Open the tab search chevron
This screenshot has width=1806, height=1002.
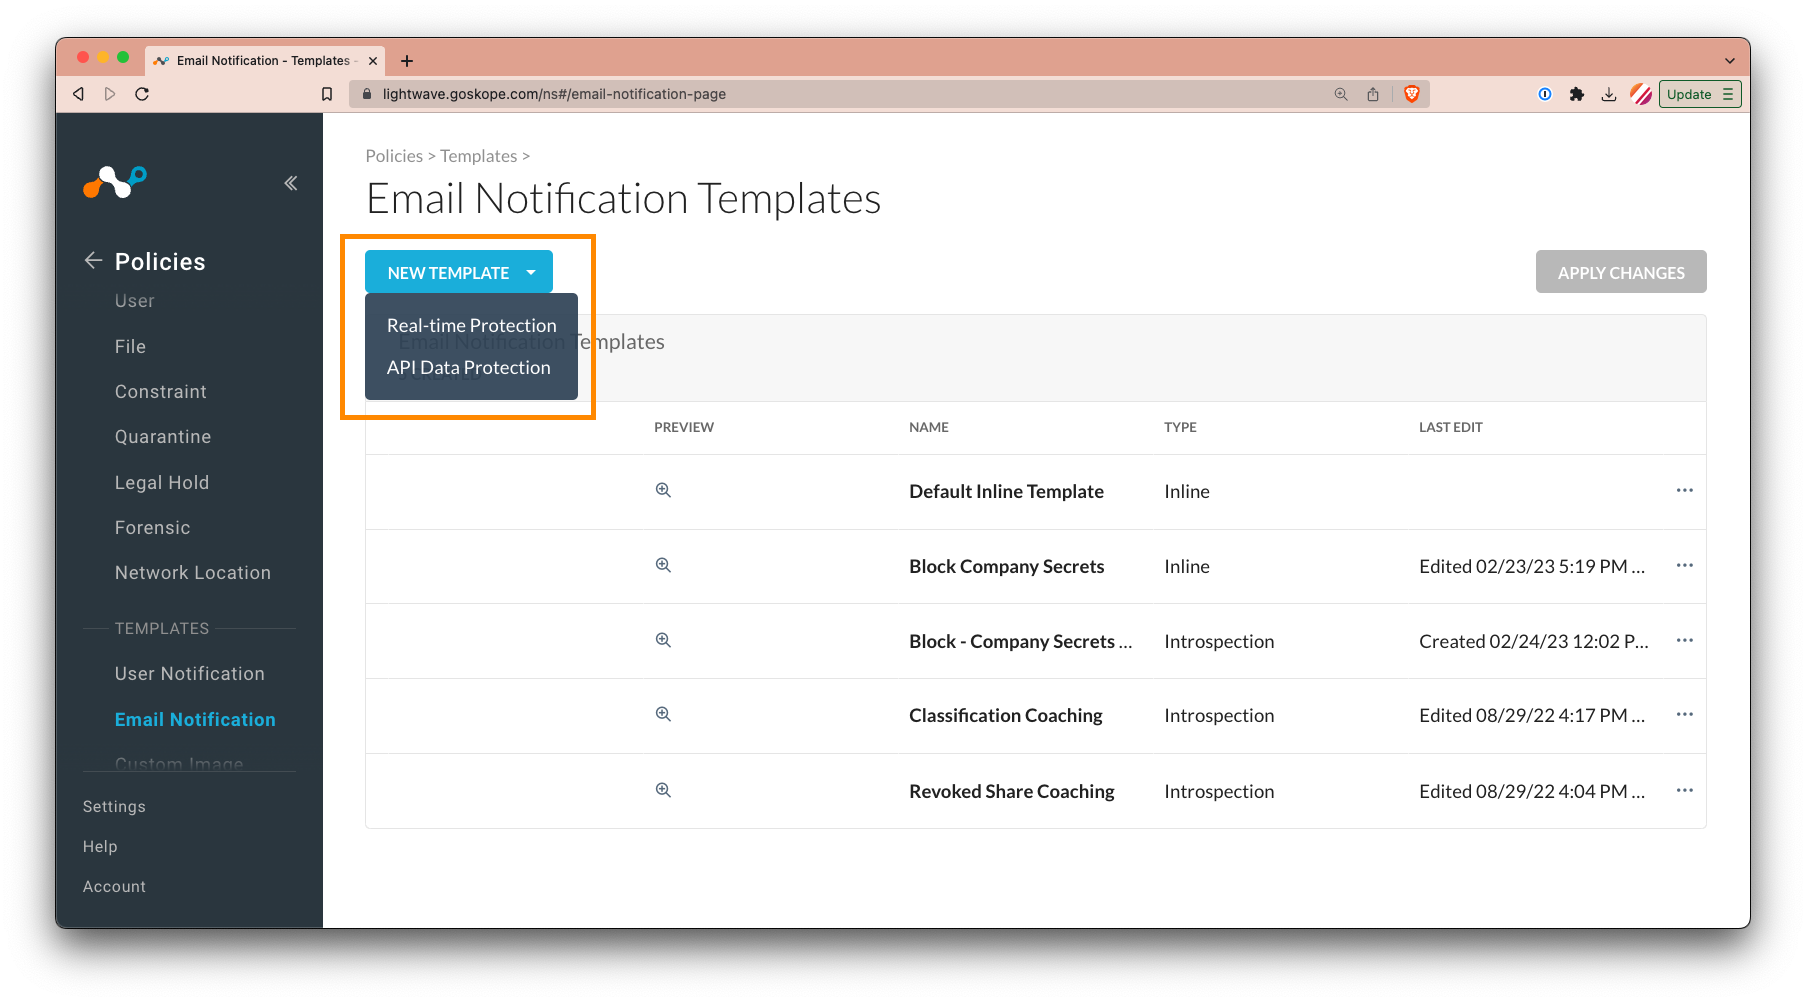(1730, 60)
